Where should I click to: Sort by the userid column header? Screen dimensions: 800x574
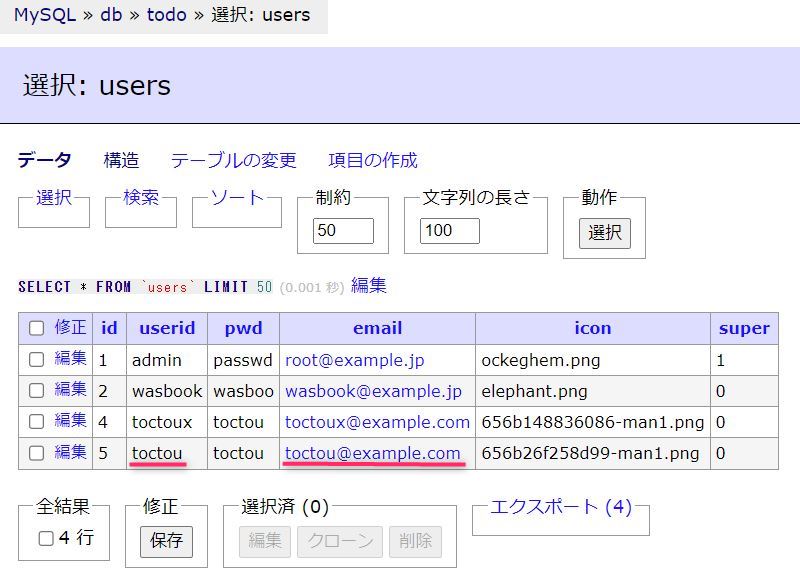point(167,328)
